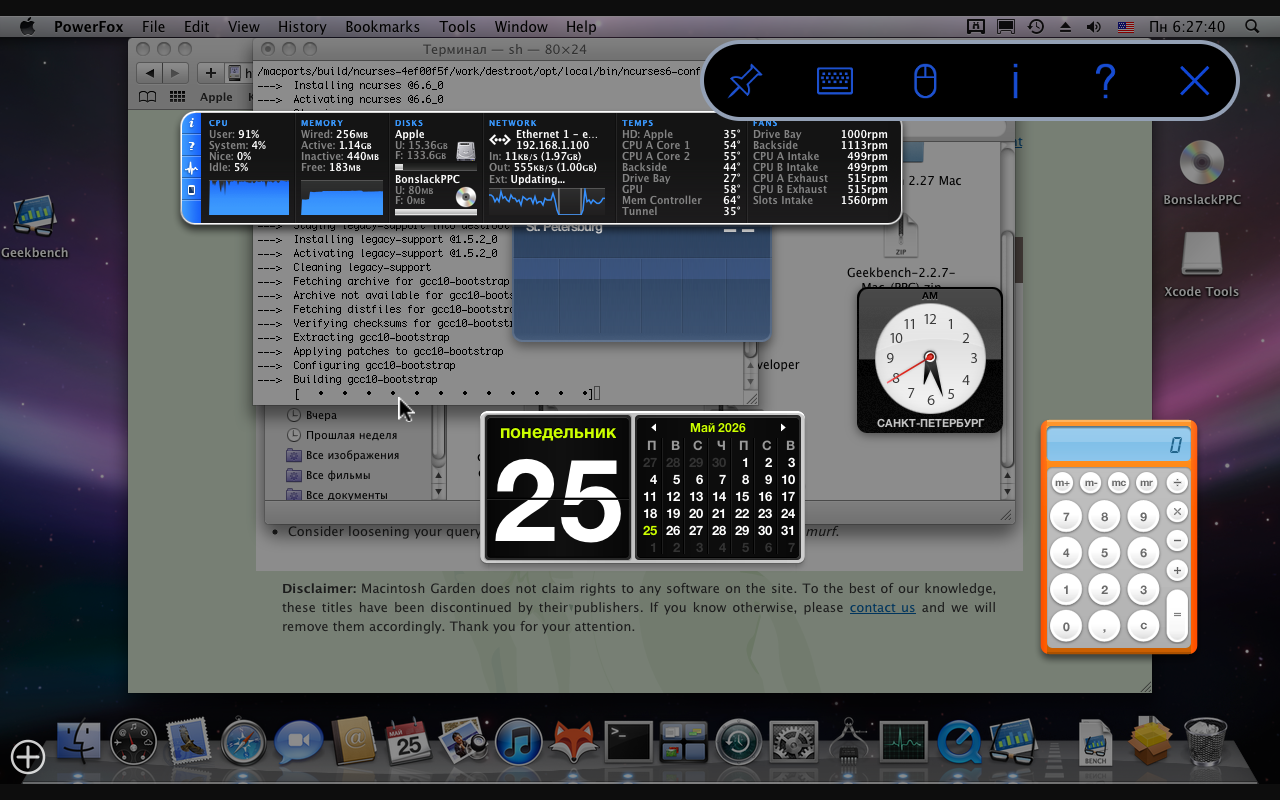The height and width of the screenshot is (800, 1280).
Task: Click the divide key on calculator widget
Action: point(1177,483)
